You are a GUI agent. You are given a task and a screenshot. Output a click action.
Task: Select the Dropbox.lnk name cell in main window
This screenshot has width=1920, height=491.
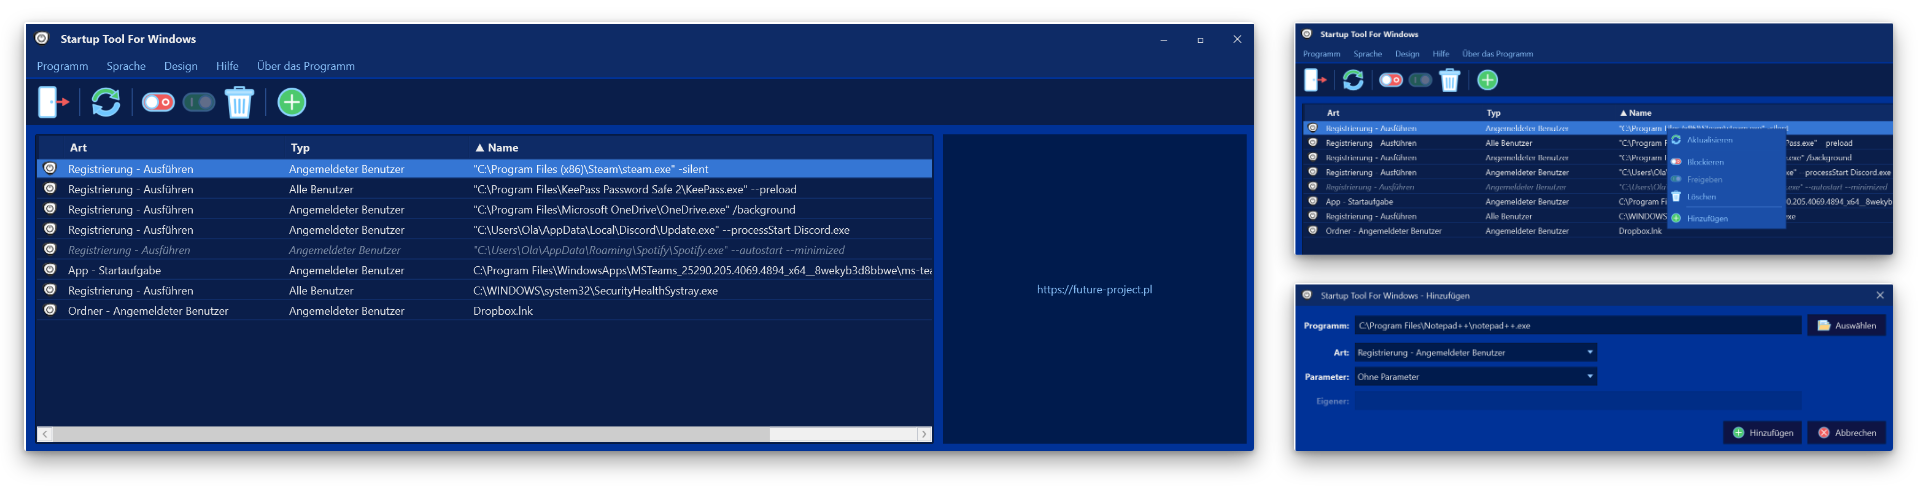pos(503,311)
